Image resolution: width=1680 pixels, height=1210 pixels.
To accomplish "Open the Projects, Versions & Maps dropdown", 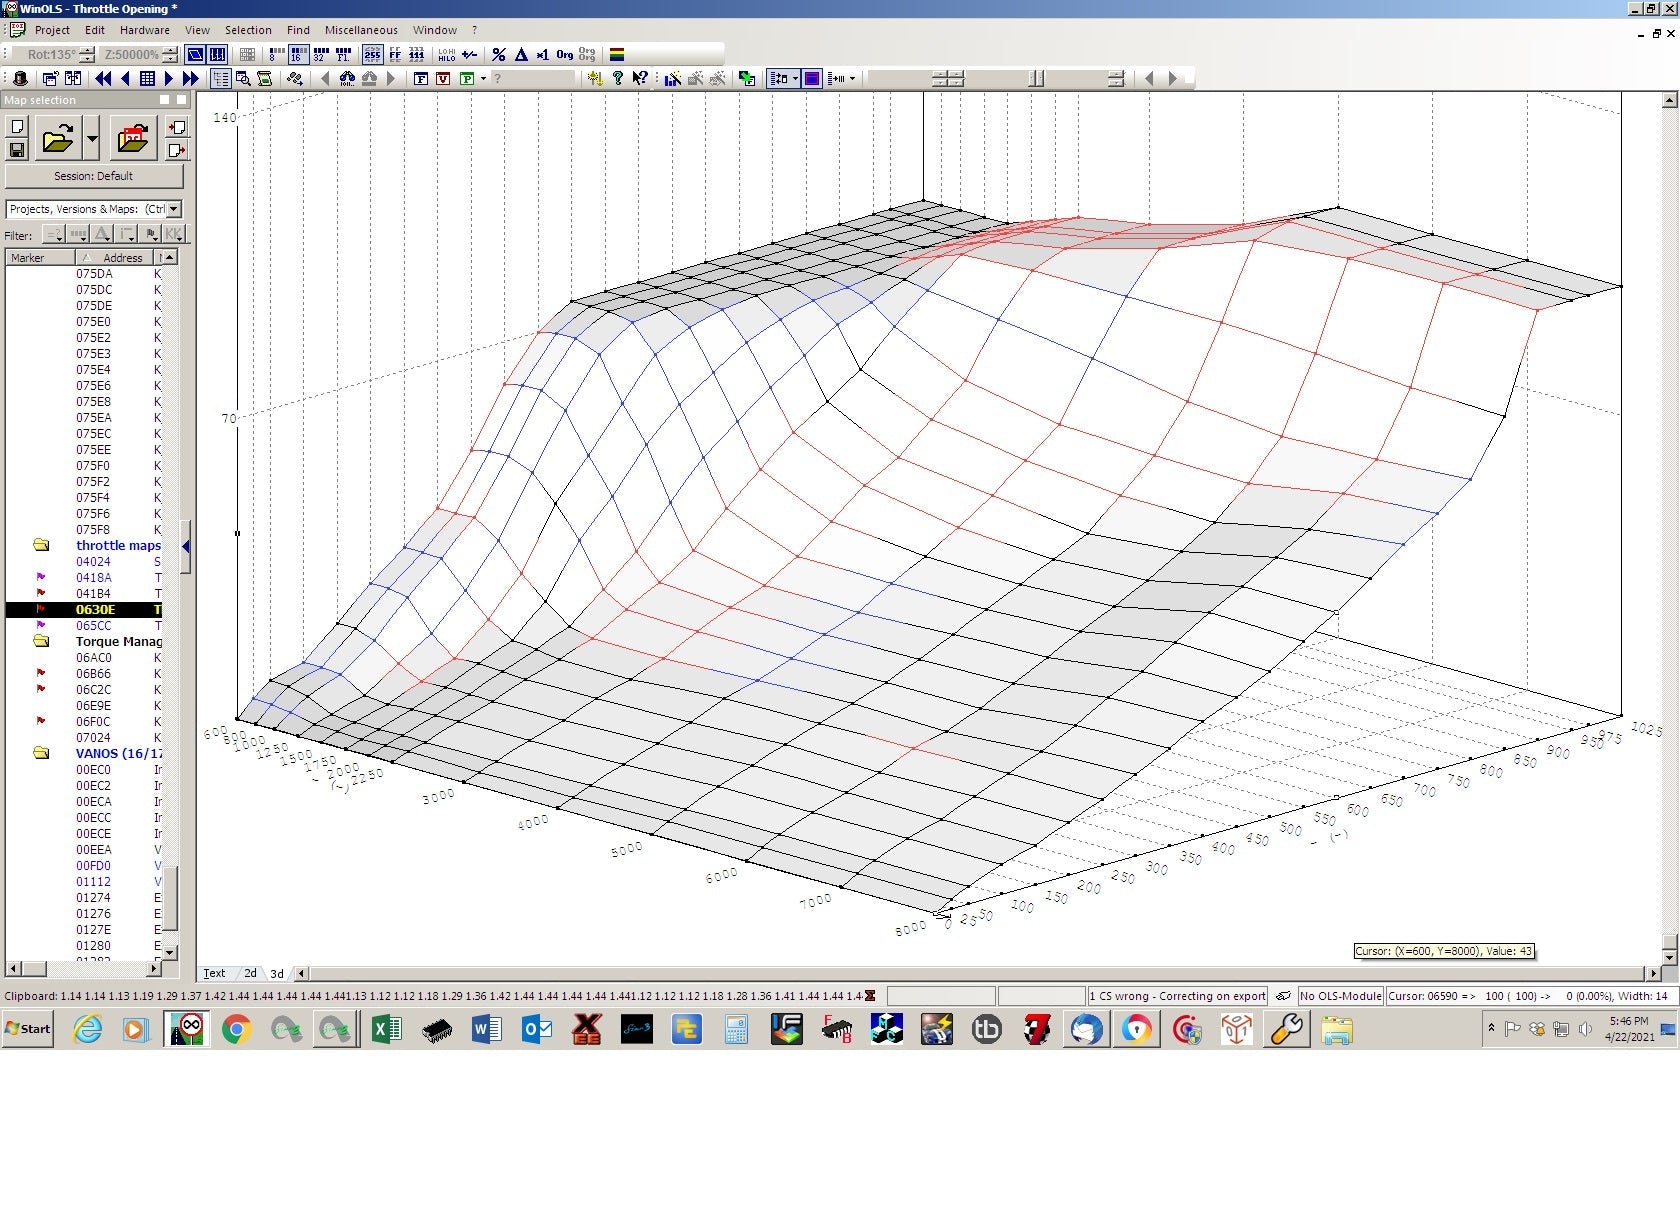I will click(173, 209).
